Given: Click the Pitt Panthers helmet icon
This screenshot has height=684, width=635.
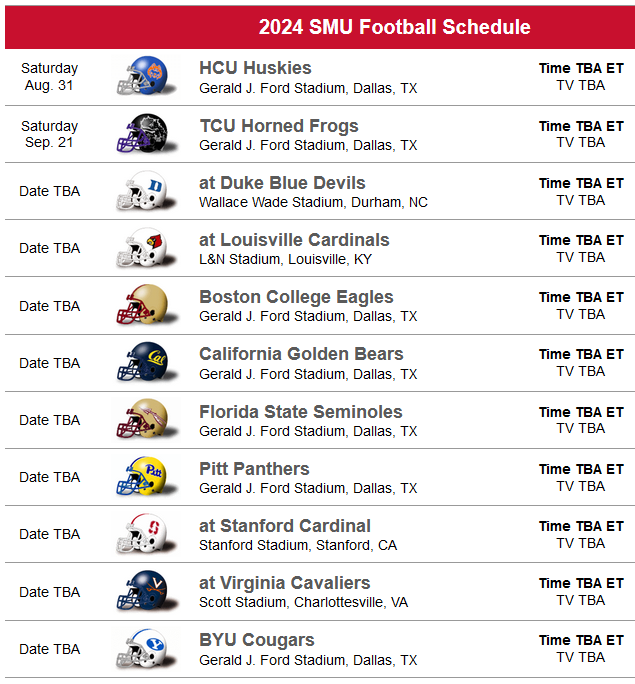Looking at the screenshot, I should tap(146, 476).
